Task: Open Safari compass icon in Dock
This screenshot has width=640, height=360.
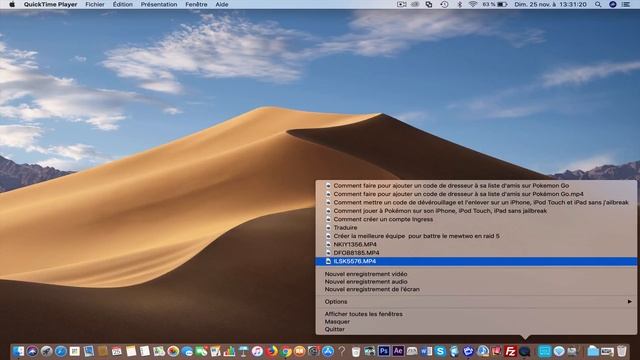Action: [x=61, y=351]
